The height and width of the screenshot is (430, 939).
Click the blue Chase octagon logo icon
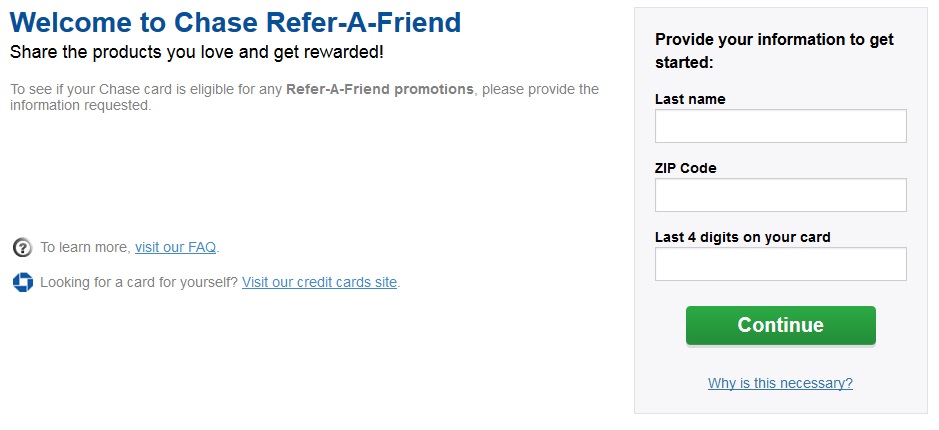pyautogui.click(x=22, y=282)
